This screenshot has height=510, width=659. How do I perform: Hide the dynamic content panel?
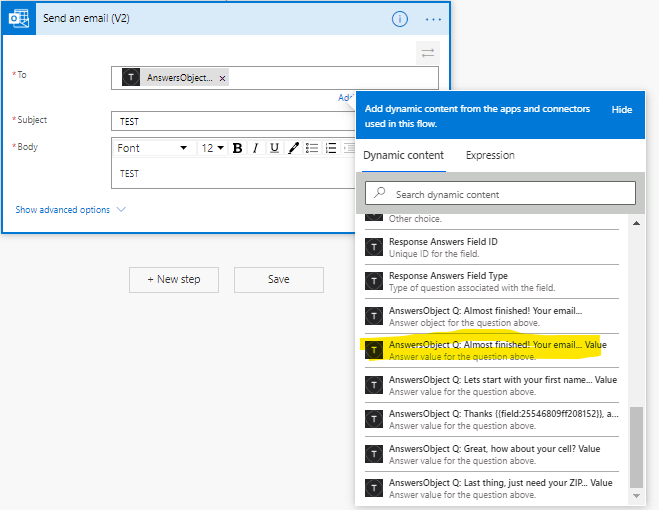622,110
